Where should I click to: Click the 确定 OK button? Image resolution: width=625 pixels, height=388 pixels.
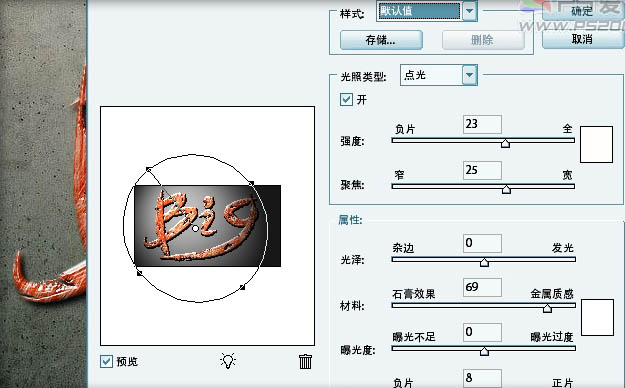pos(583,11)
